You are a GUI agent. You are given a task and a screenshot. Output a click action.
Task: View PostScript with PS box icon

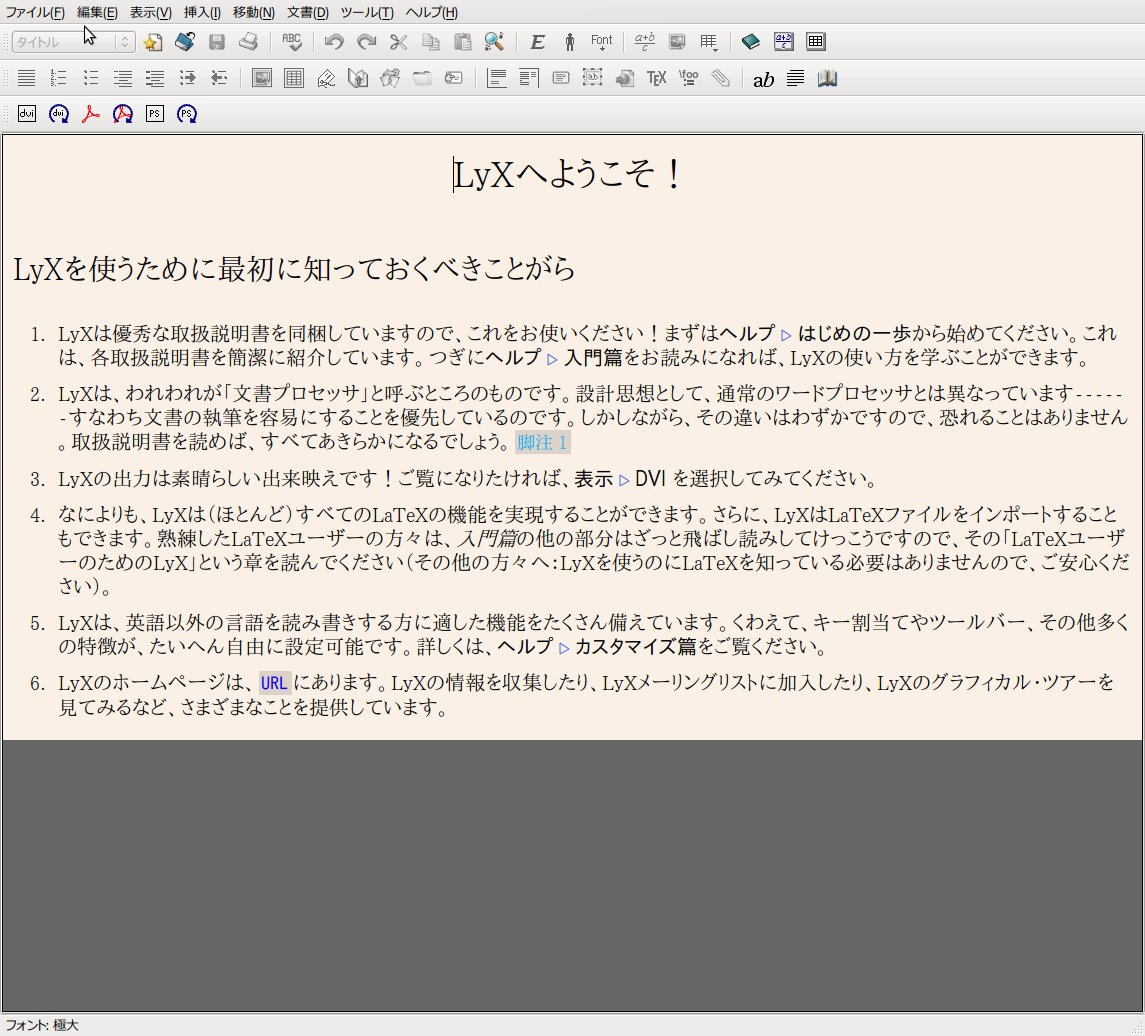[x=155, y=114]
